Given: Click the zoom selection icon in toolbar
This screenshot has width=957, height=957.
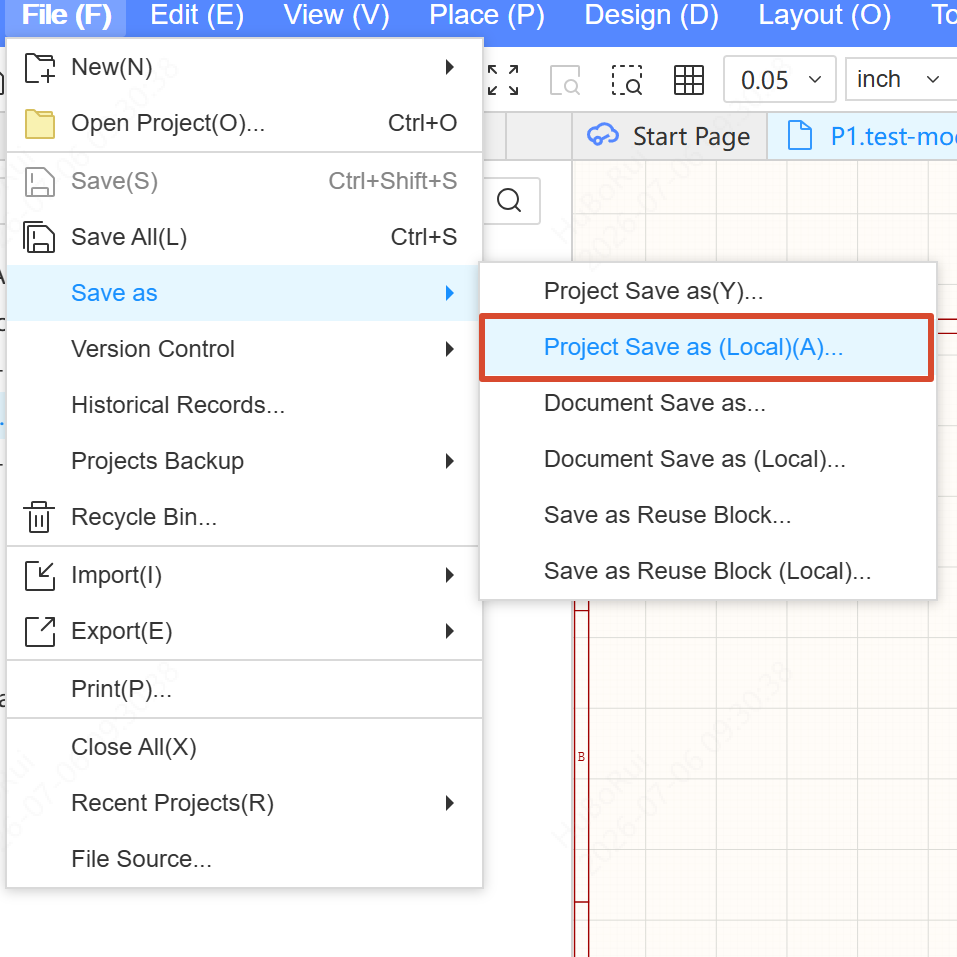Looking at the screenshot, I should point(627,80).
